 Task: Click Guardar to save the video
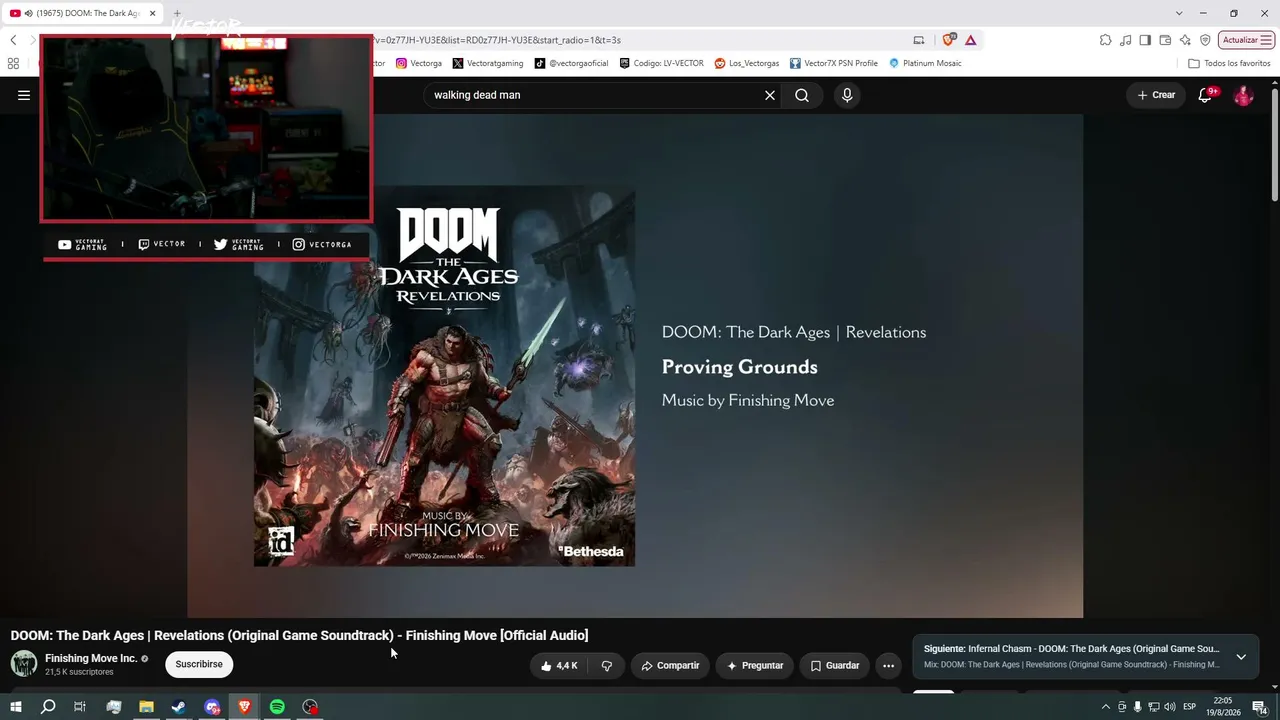click(x=834, y=665)
